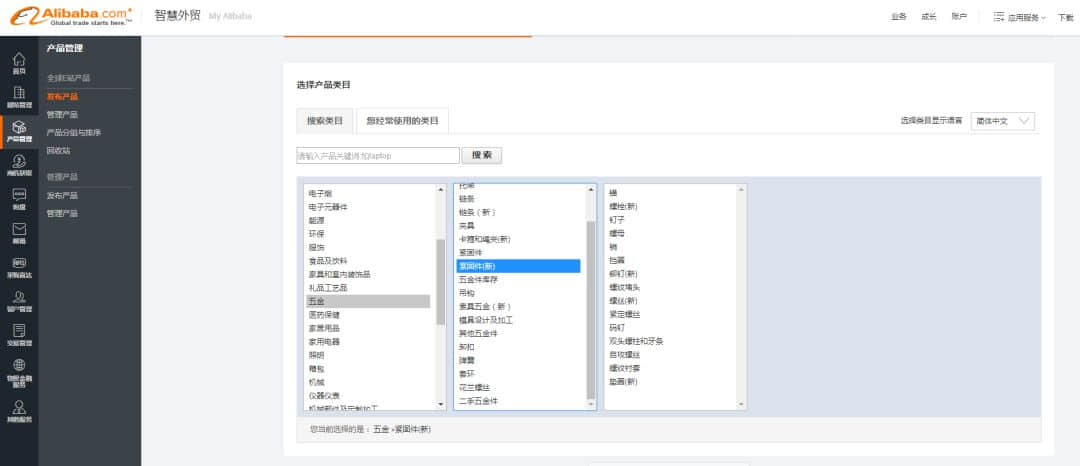Open the chat bubble icon in sidebar
Image resolution: width=1080 pixels, height=466 pixels.
click(19, 197)
